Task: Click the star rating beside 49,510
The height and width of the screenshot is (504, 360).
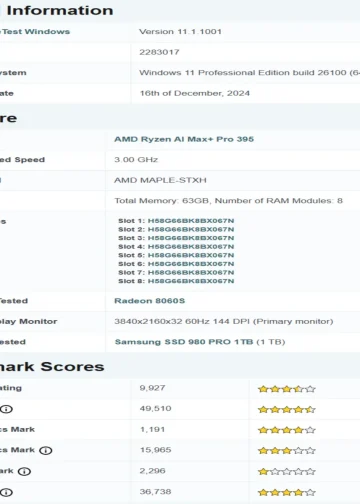Action: 287,409
